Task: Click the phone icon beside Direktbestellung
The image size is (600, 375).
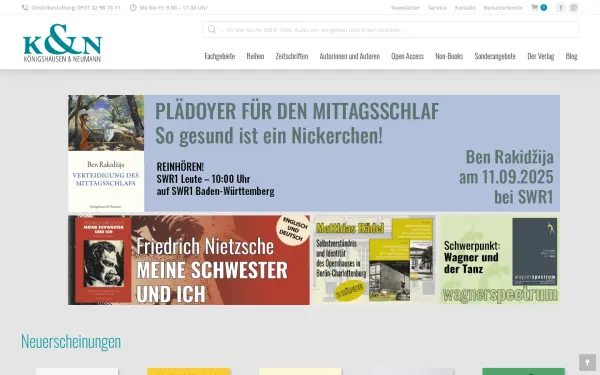Action: (x=25, y=8)
